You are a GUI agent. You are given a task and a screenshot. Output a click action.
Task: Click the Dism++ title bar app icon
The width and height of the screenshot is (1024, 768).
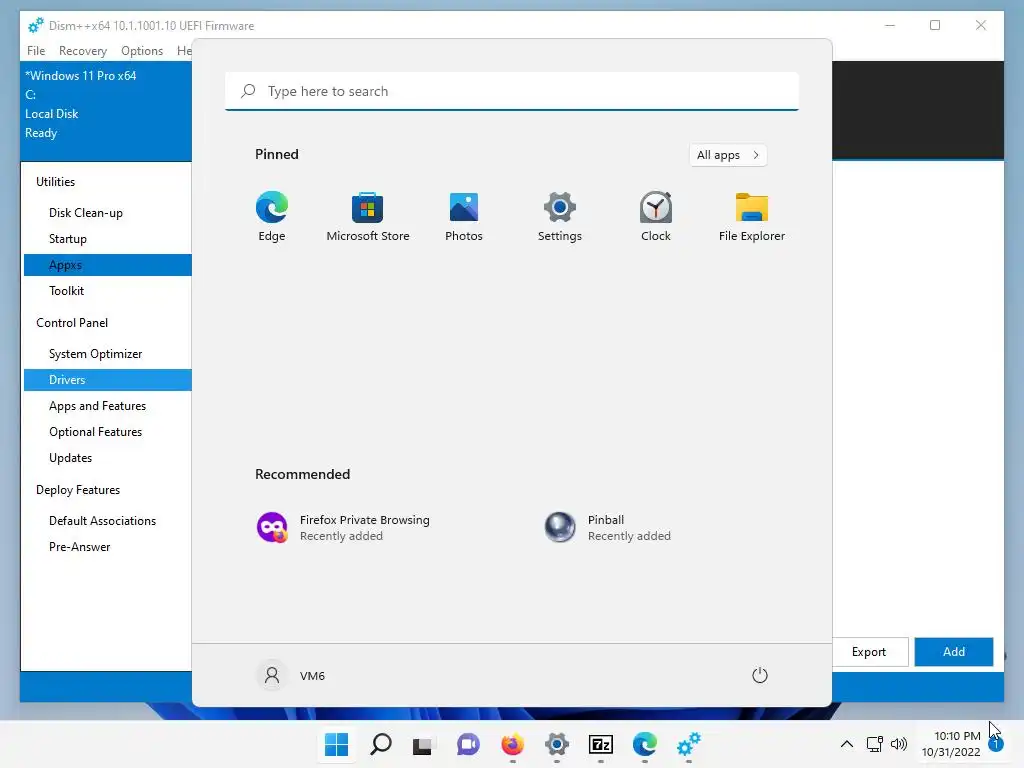(x=36, y=25)
